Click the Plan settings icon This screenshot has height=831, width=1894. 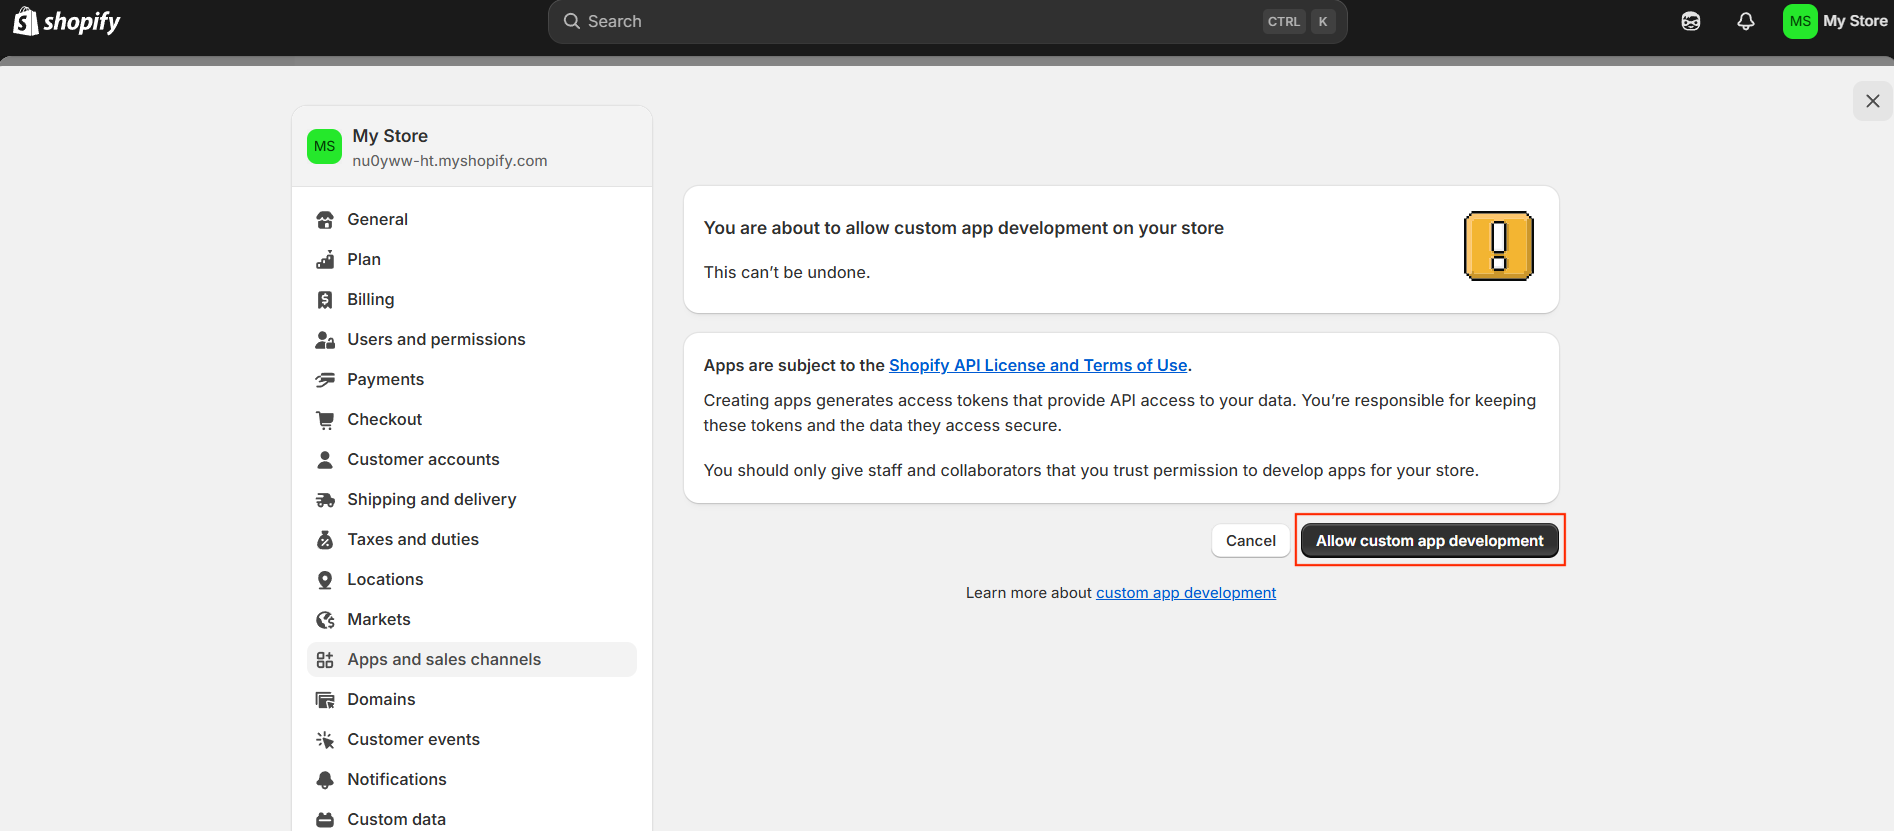(325, 260)
